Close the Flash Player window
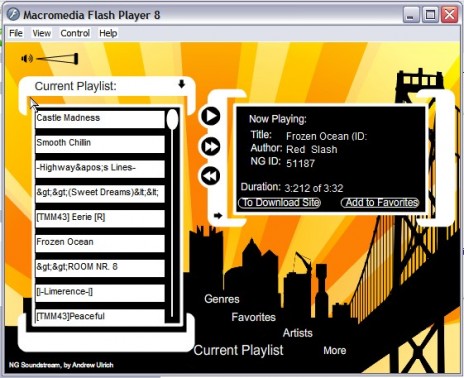The height and width of the screenshot is (378, 464). [x=450, y=15]
